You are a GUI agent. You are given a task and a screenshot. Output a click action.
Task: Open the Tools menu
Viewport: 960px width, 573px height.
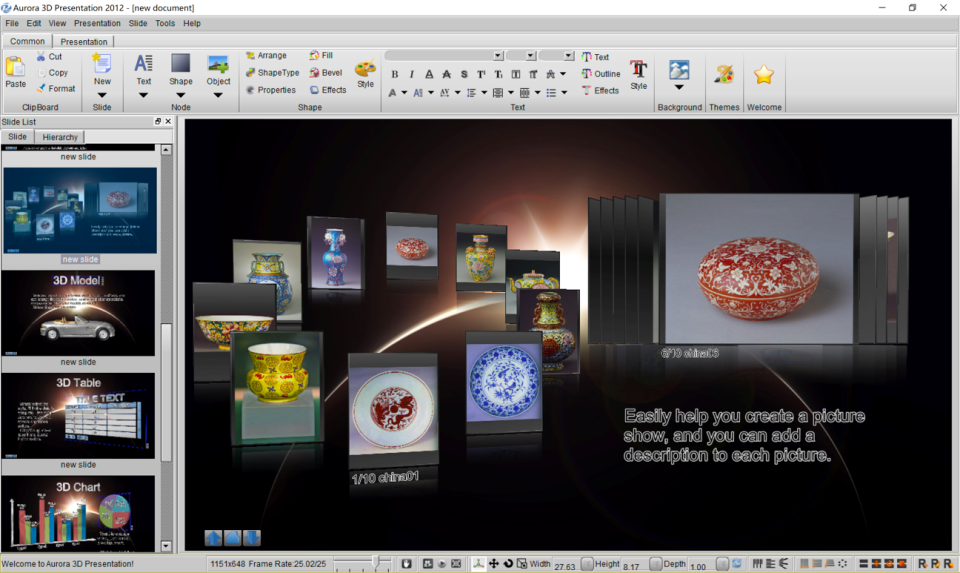click(x=165, y=23)
